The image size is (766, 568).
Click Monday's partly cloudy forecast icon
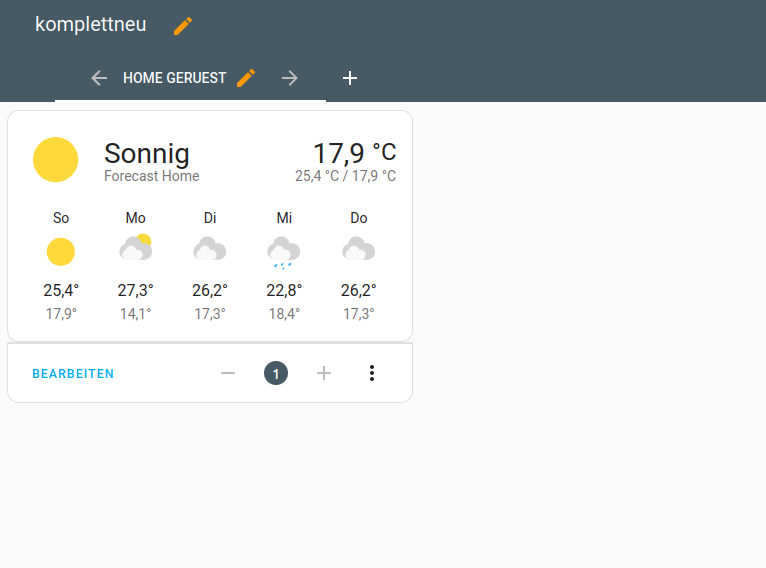(x=136, y=248)
